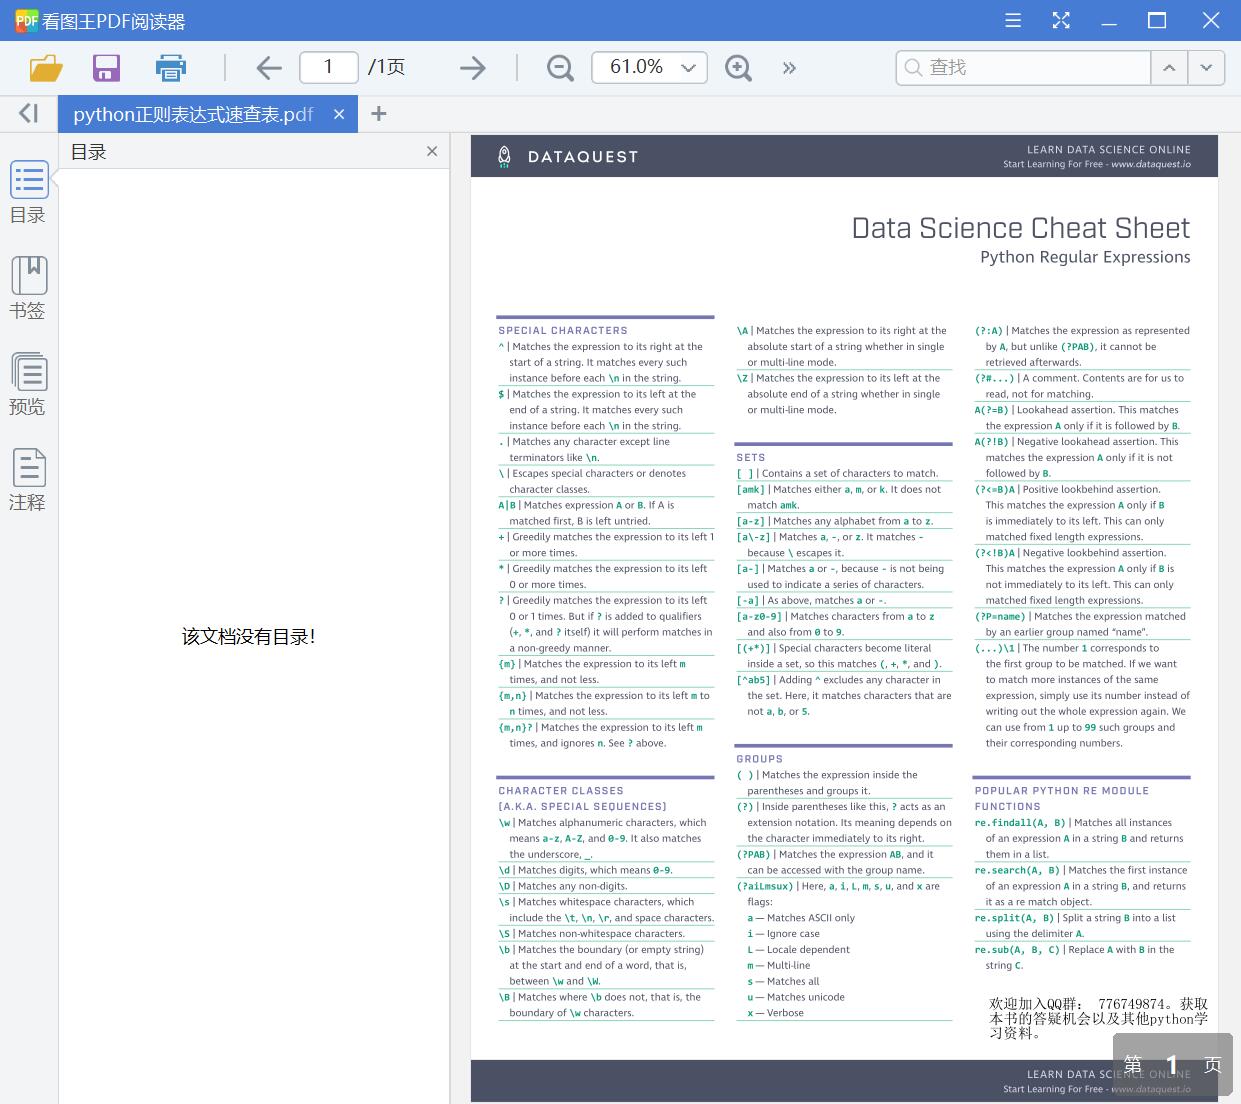Zoom out with the minus magnifier

(560, 68)
